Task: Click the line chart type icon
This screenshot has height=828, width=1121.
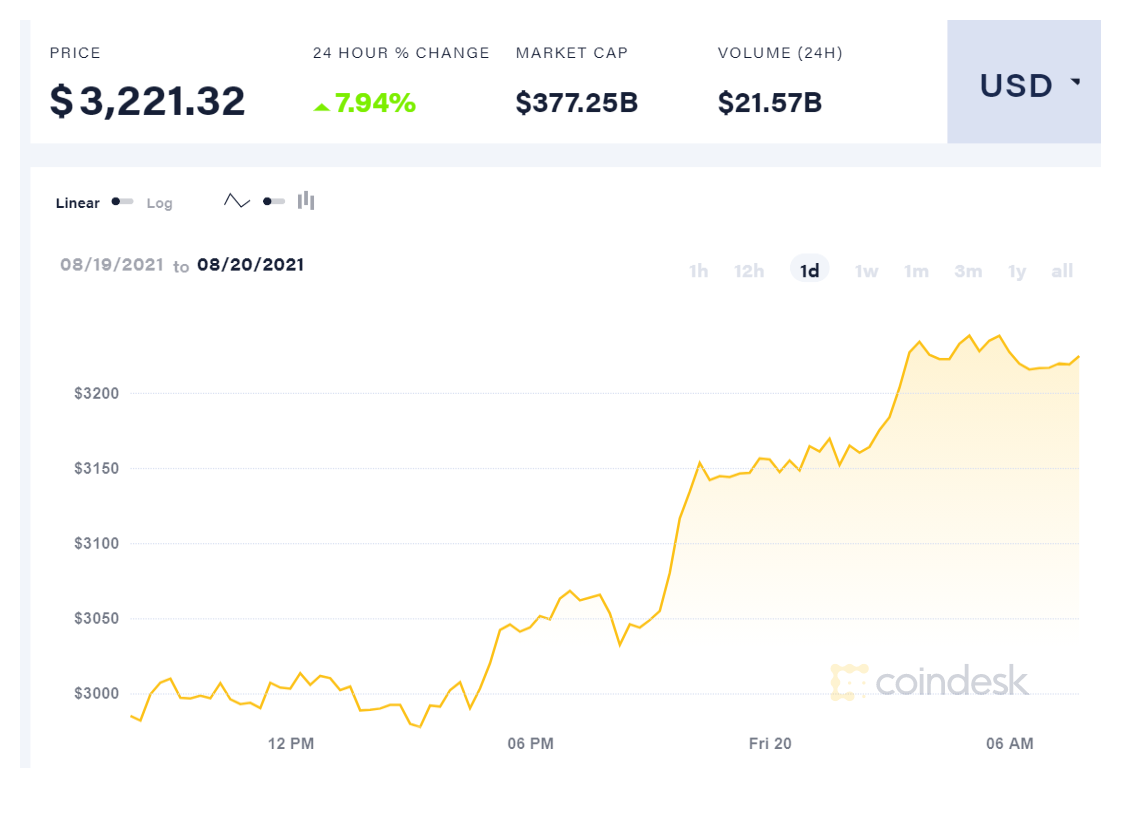Action: [237, 201]
